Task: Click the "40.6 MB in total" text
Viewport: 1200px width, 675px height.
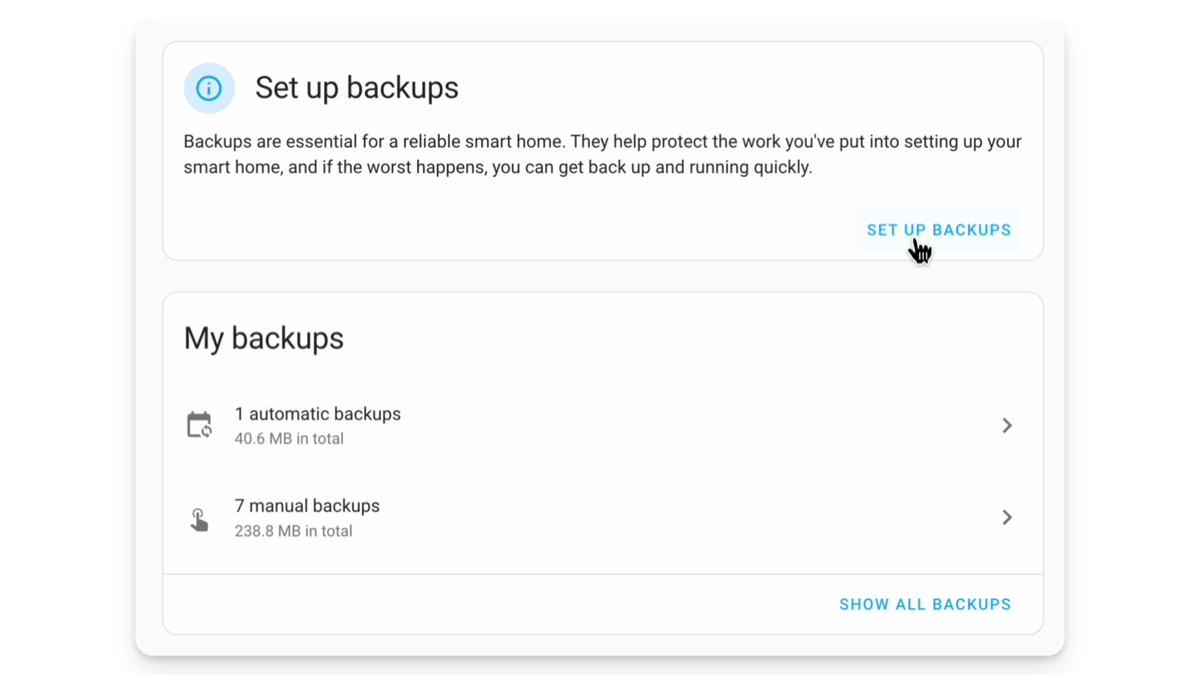Action: (289, 439)
